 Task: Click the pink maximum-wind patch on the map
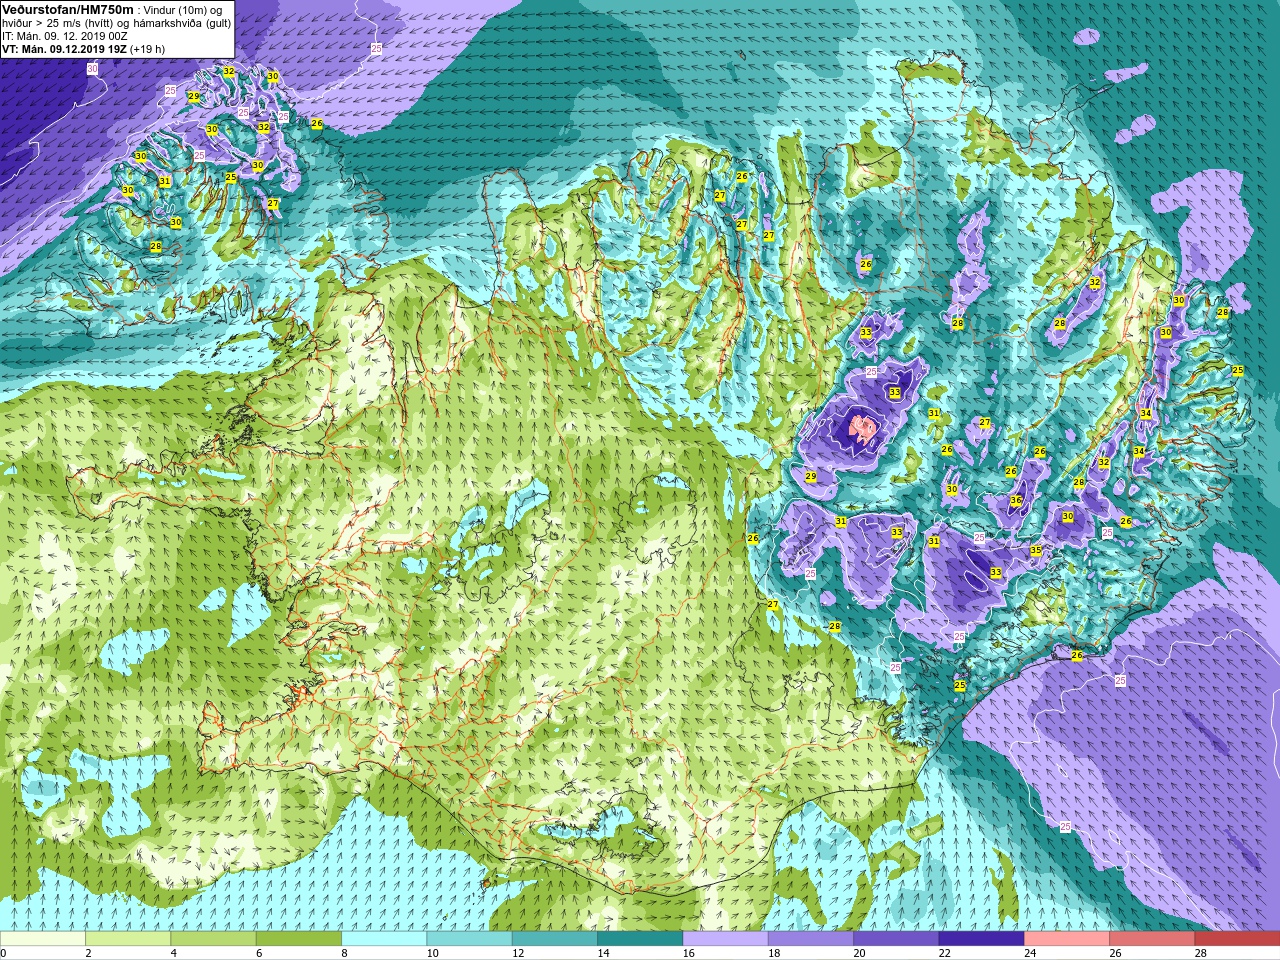pos(863,428)
